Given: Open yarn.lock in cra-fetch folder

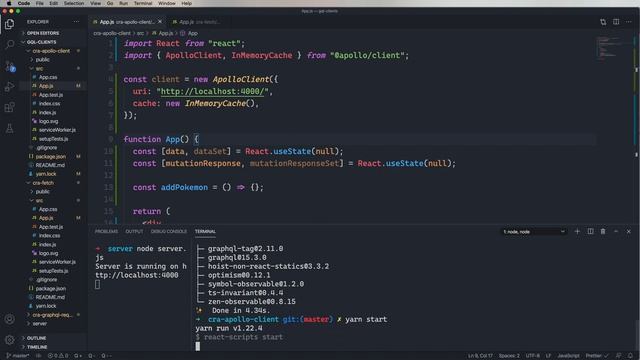Looking at the screenshot, I should (46, 306).
